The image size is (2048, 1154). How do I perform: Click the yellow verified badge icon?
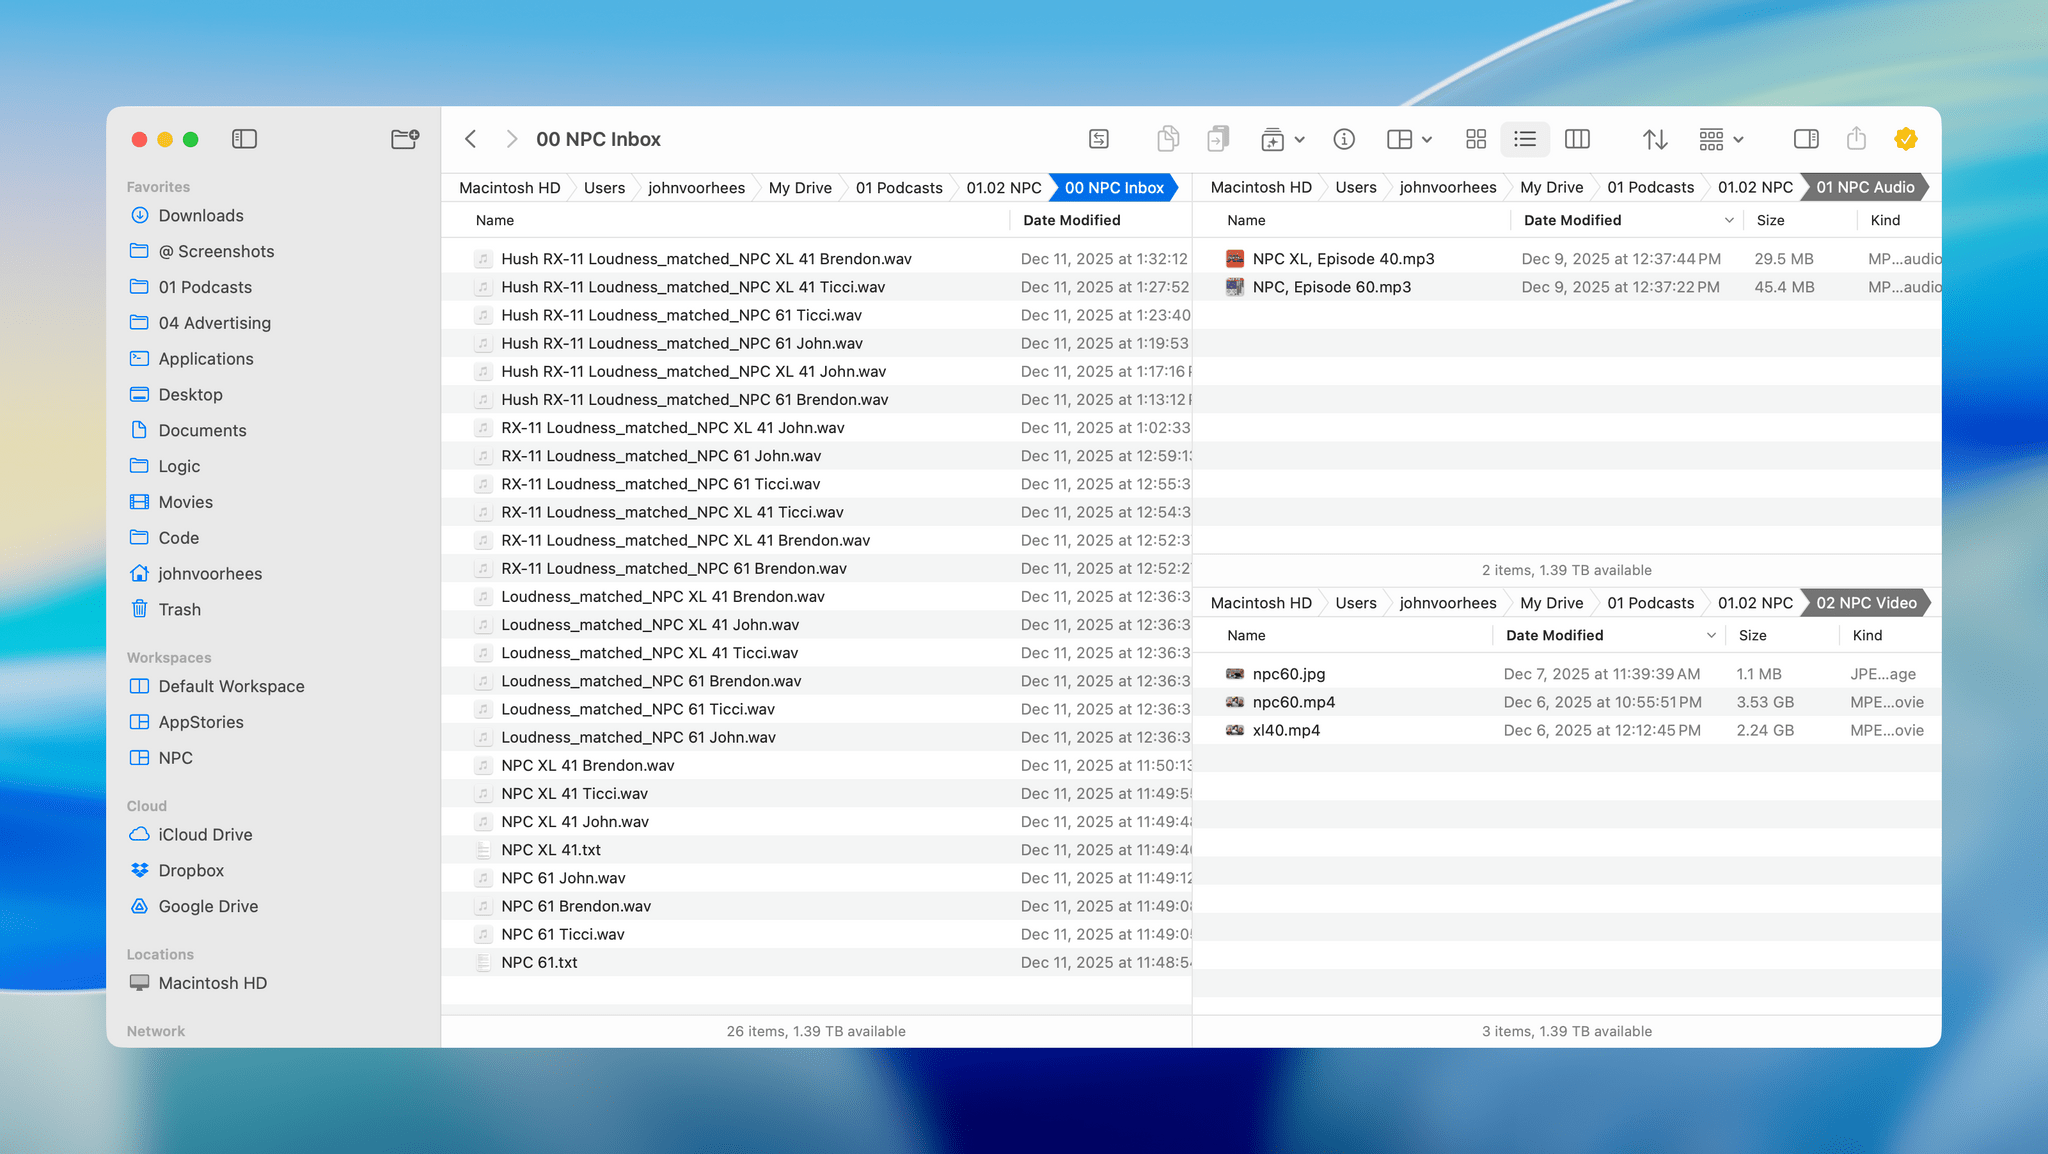(x=1906, y=139)
